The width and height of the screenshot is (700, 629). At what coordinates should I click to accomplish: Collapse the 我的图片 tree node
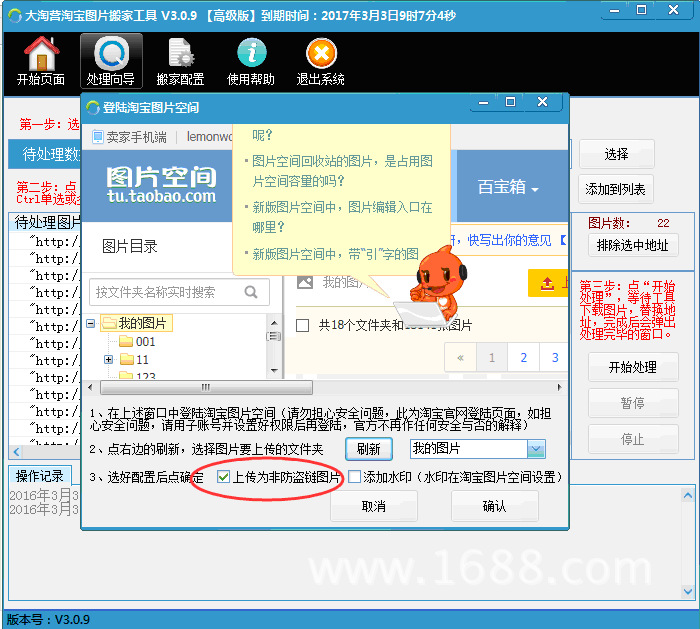point(91,323)
